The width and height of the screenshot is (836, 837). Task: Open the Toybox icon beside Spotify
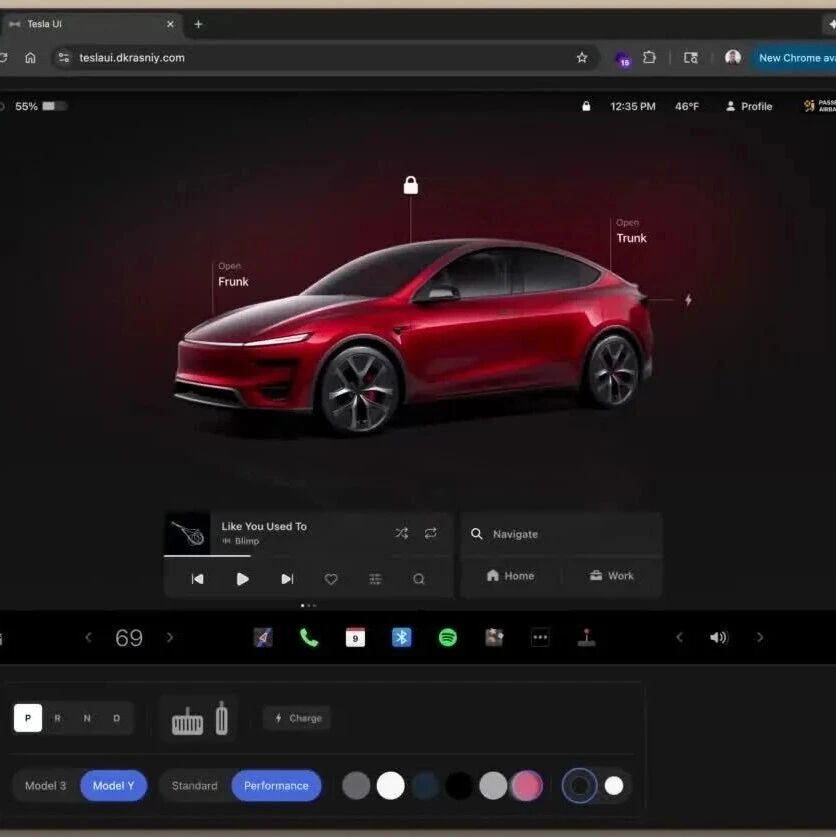pyautogui.click(x=494, y=637)
